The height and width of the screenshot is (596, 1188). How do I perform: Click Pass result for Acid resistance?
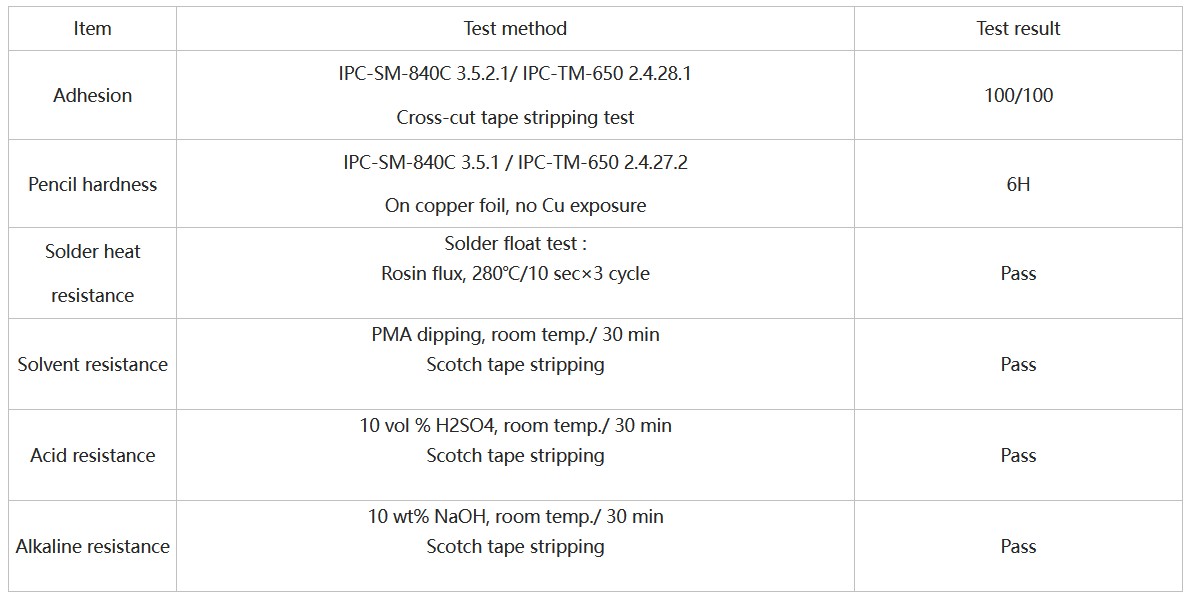pyautogui.click(x=1018, y=455)
